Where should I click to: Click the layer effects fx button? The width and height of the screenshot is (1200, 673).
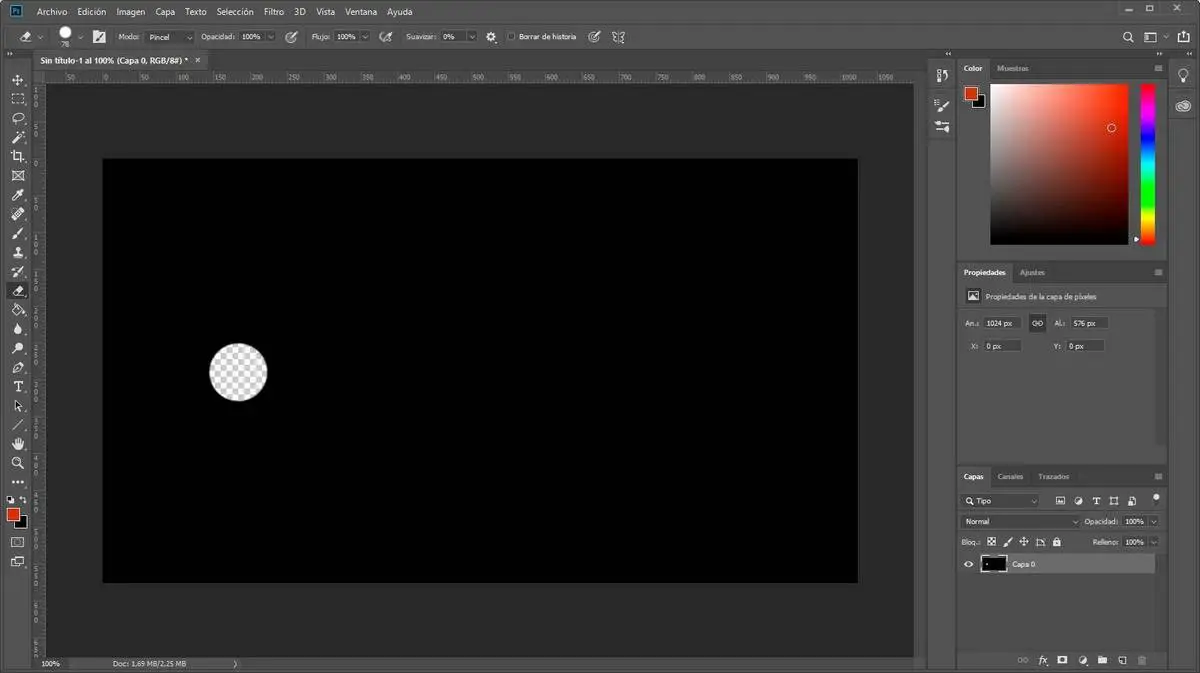coord(1043,660)
